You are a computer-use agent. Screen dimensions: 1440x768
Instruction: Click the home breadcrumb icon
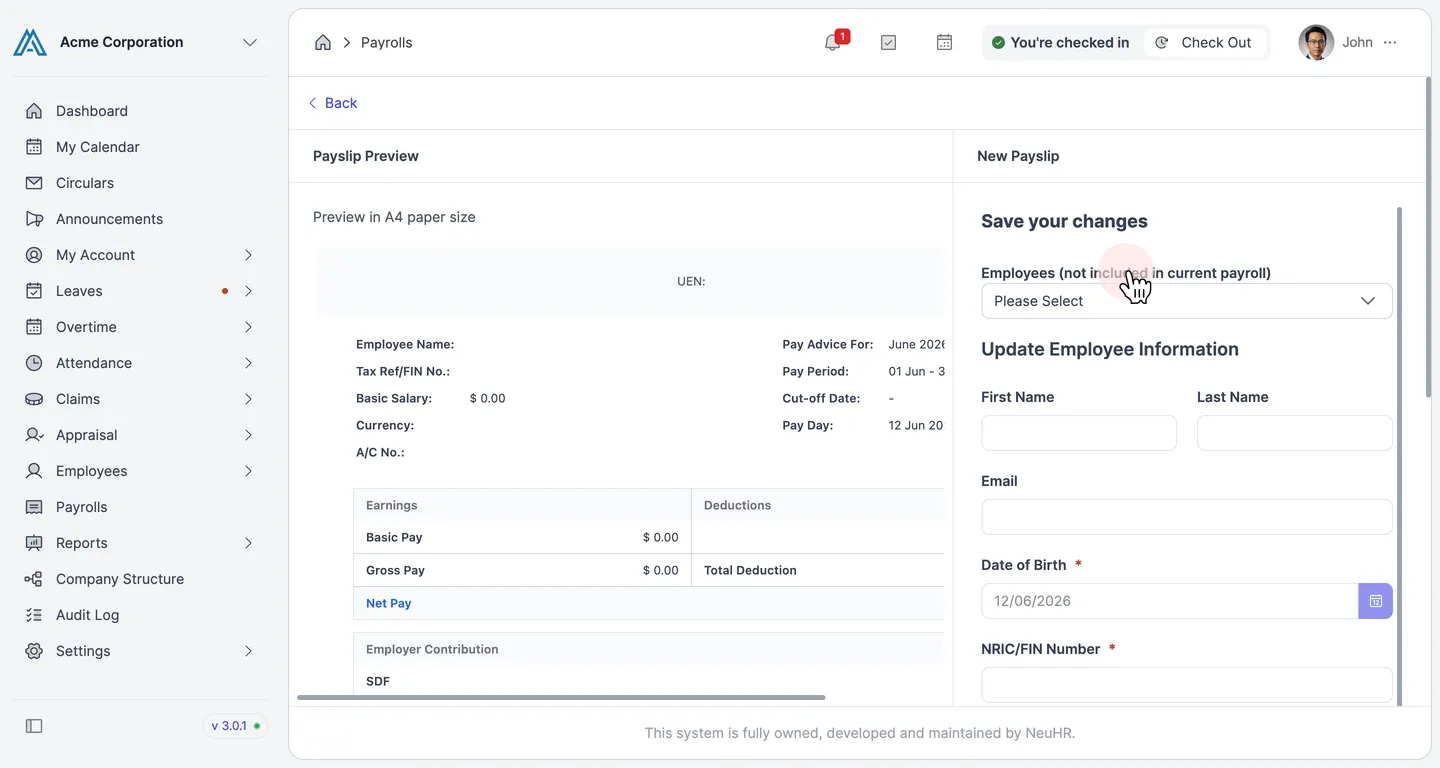pos(323,42)
